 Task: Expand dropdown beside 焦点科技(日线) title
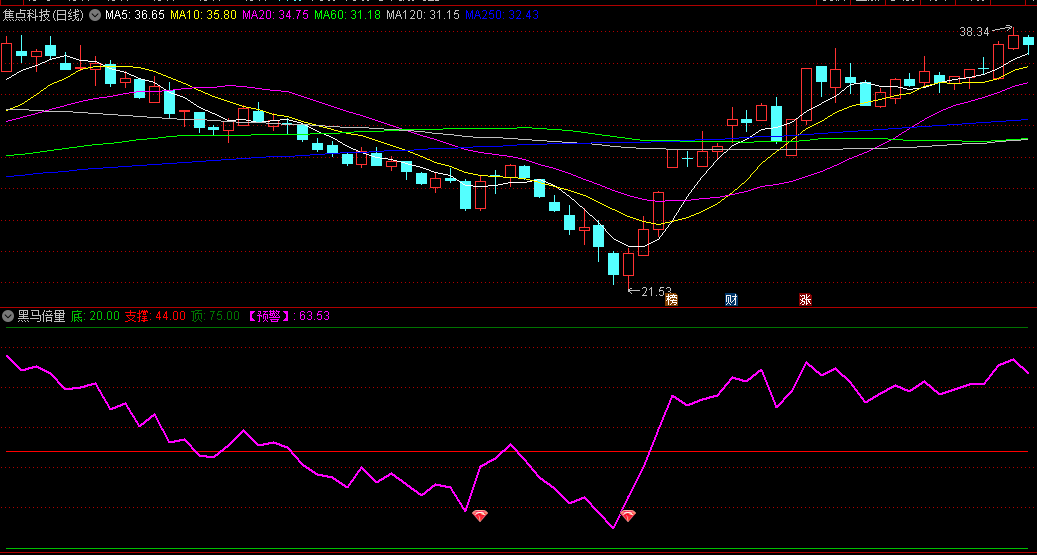tap(95, 15)
